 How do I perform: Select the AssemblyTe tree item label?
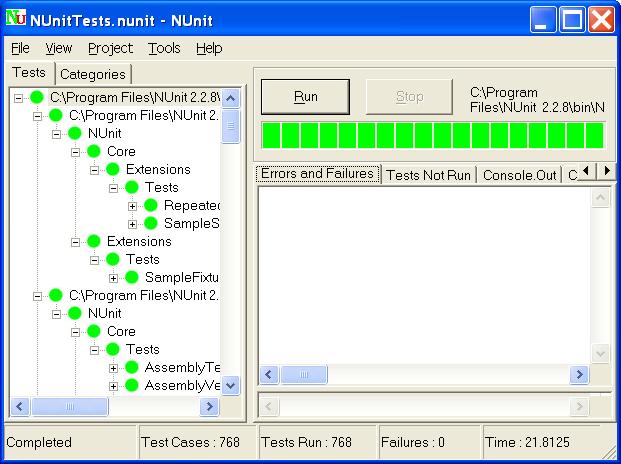(x=182, y=368)
